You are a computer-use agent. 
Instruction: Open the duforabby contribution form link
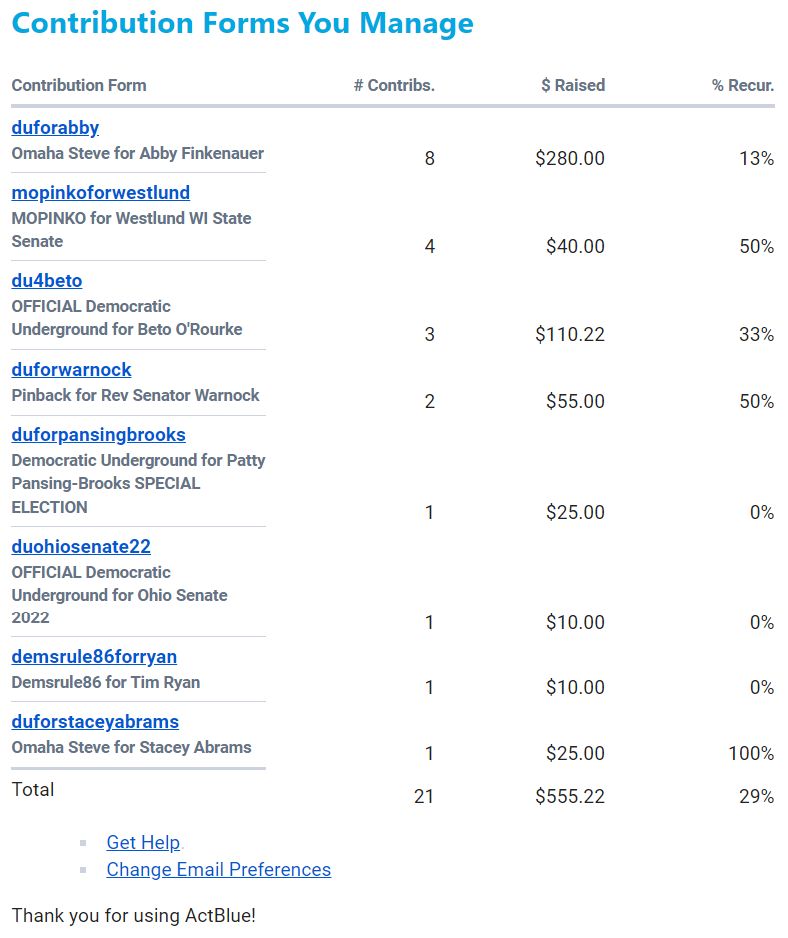pyautogui.click(x=55, y=128)
